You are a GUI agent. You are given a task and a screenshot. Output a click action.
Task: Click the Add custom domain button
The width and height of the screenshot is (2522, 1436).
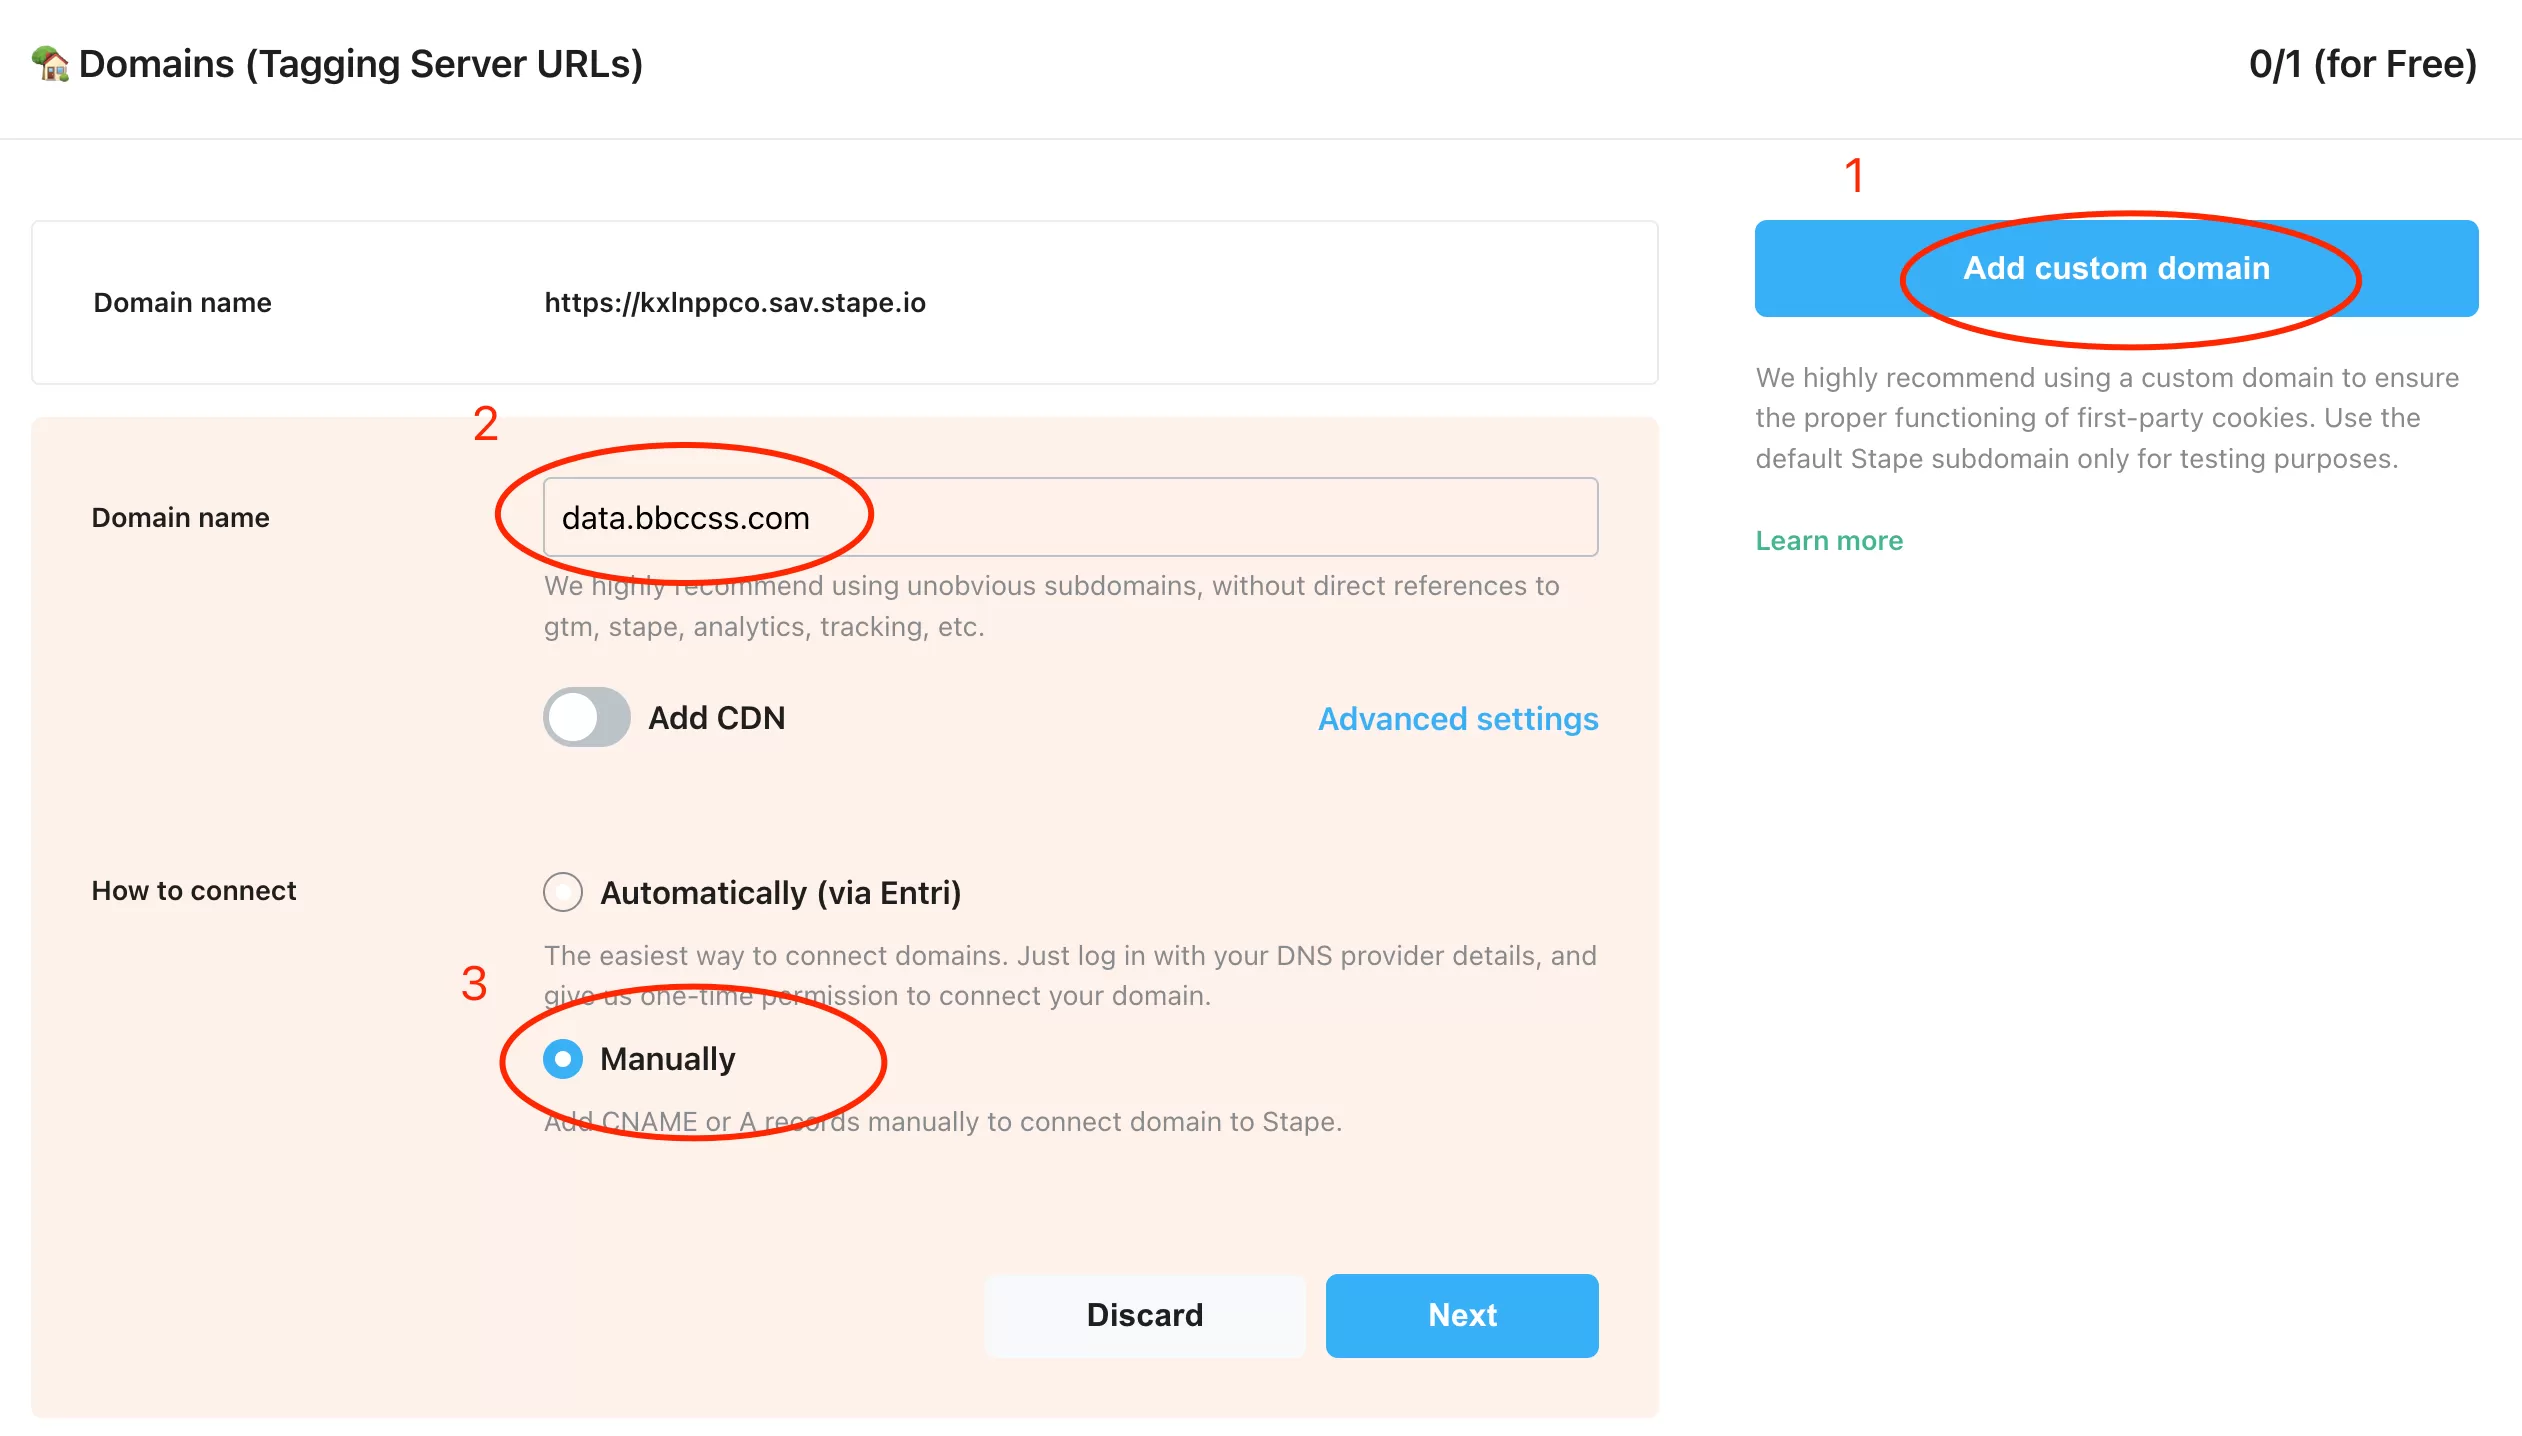(2116, 268)
